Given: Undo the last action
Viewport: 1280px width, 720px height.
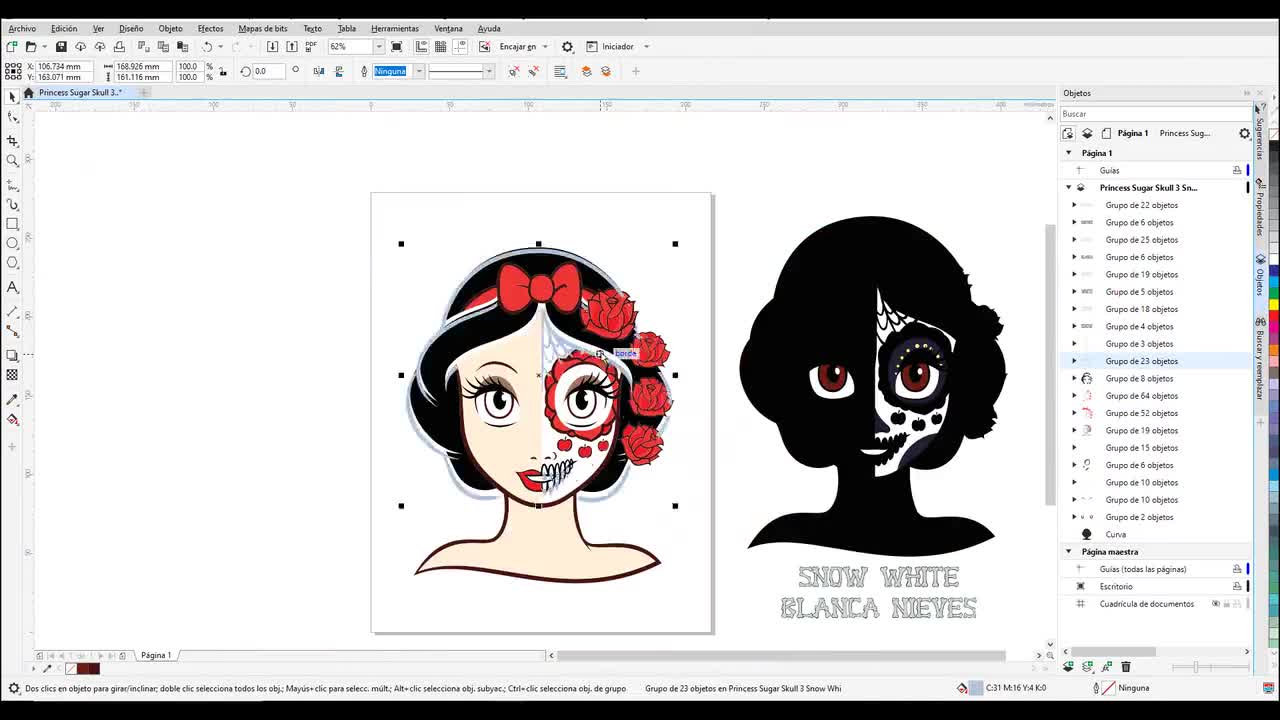Looking at the screenshot, I should 207,46.
